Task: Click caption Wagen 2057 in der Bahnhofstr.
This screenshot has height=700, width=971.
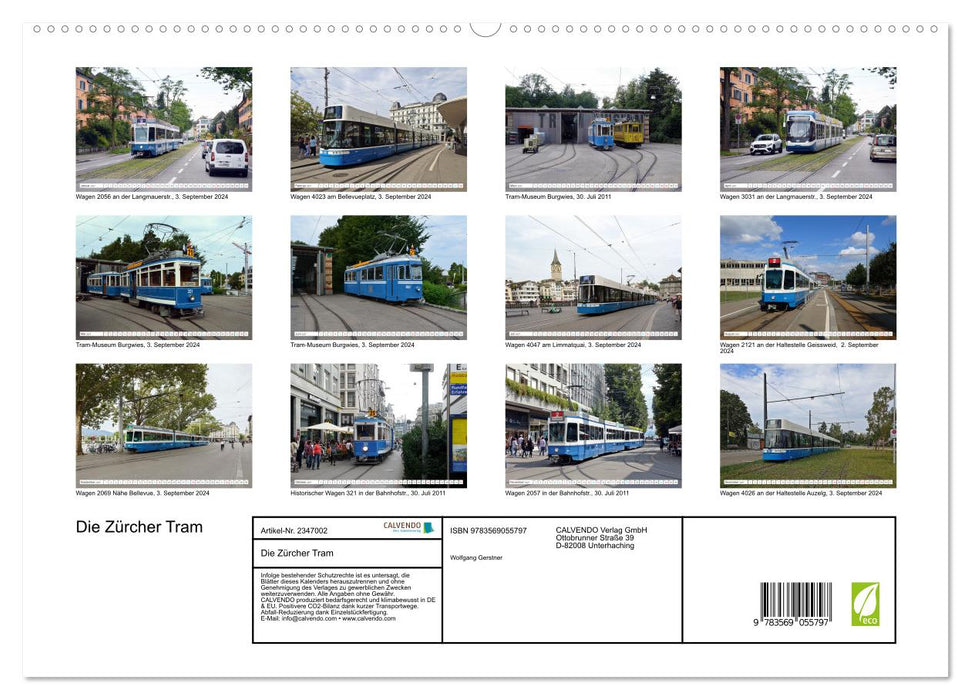Action: [x=567, y=494]
